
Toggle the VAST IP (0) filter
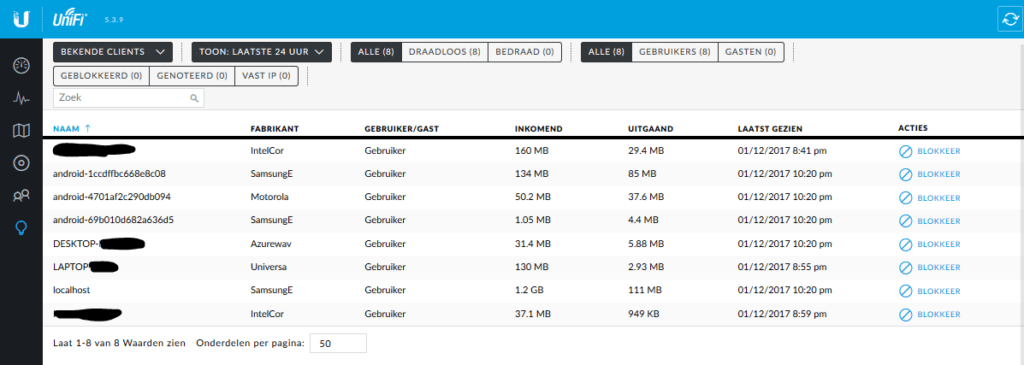tap(266, 76)
